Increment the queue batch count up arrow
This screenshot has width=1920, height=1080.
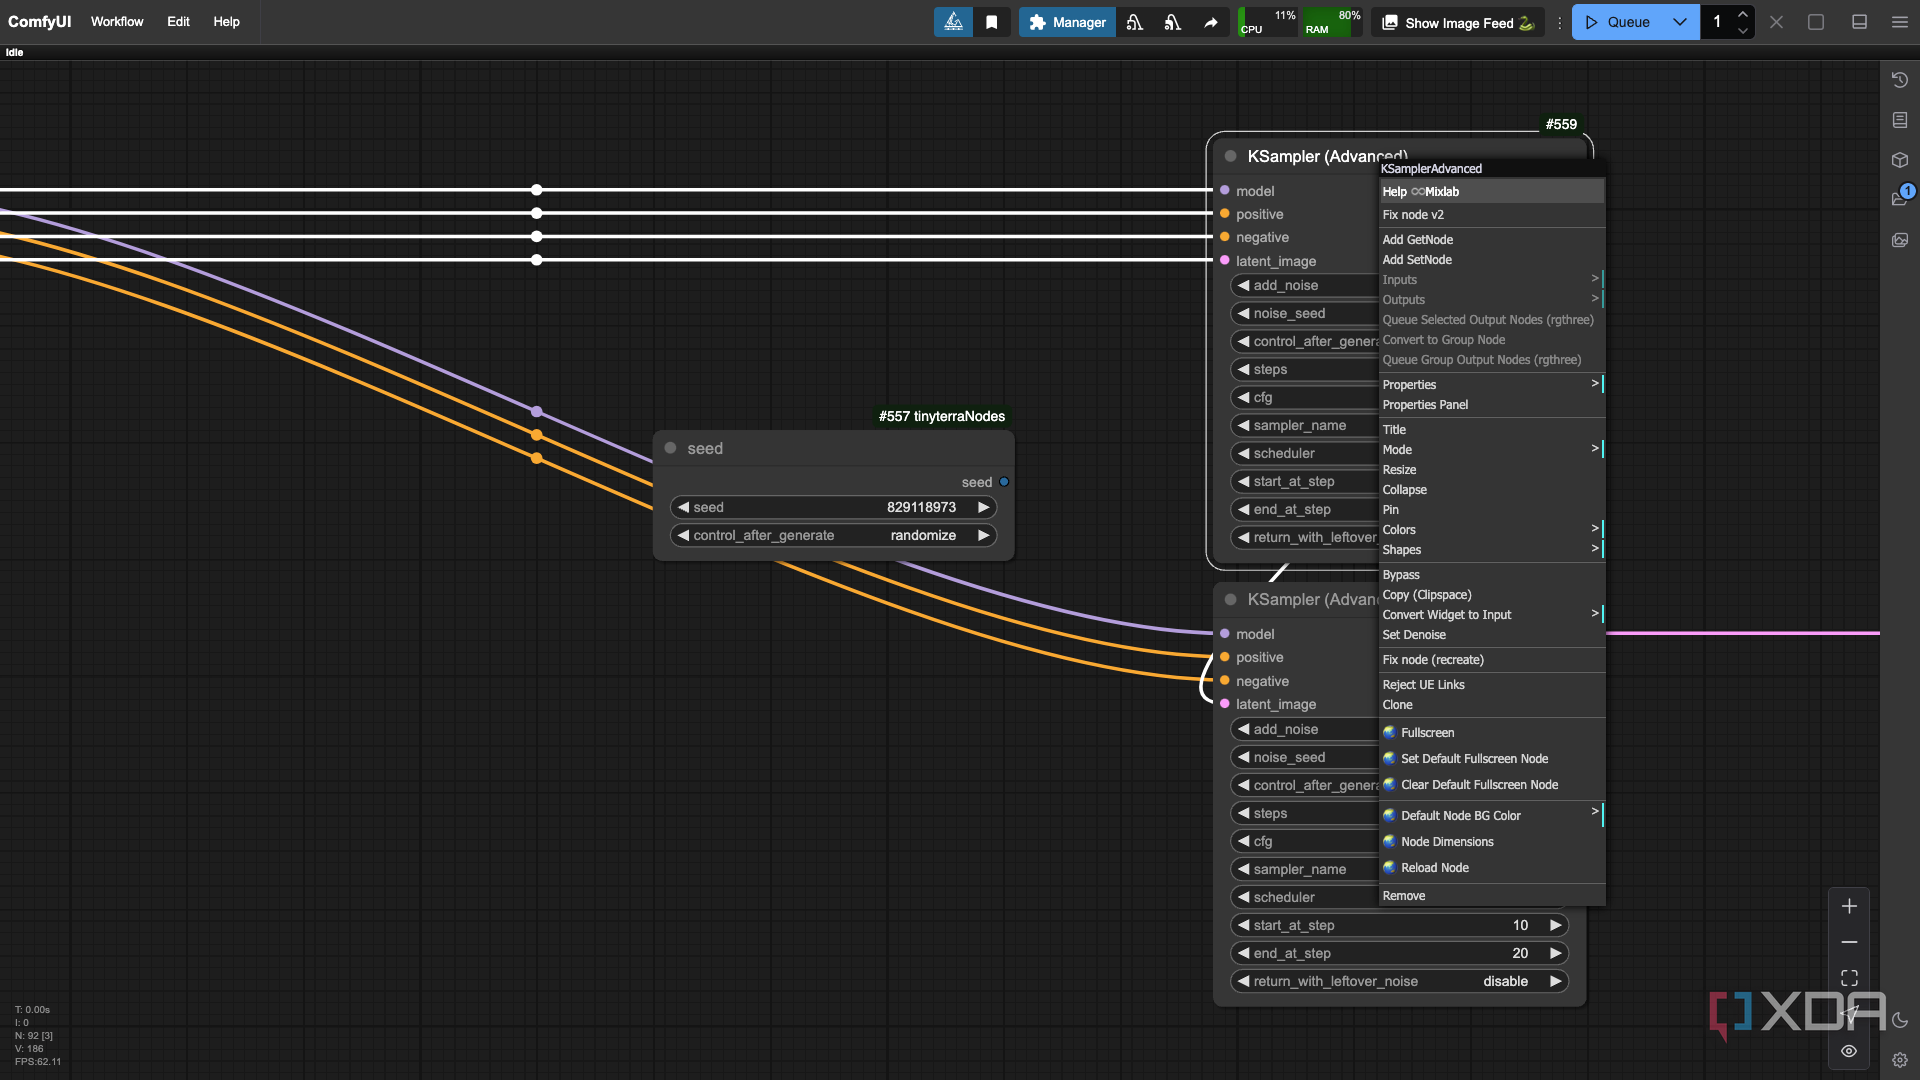1743,14
